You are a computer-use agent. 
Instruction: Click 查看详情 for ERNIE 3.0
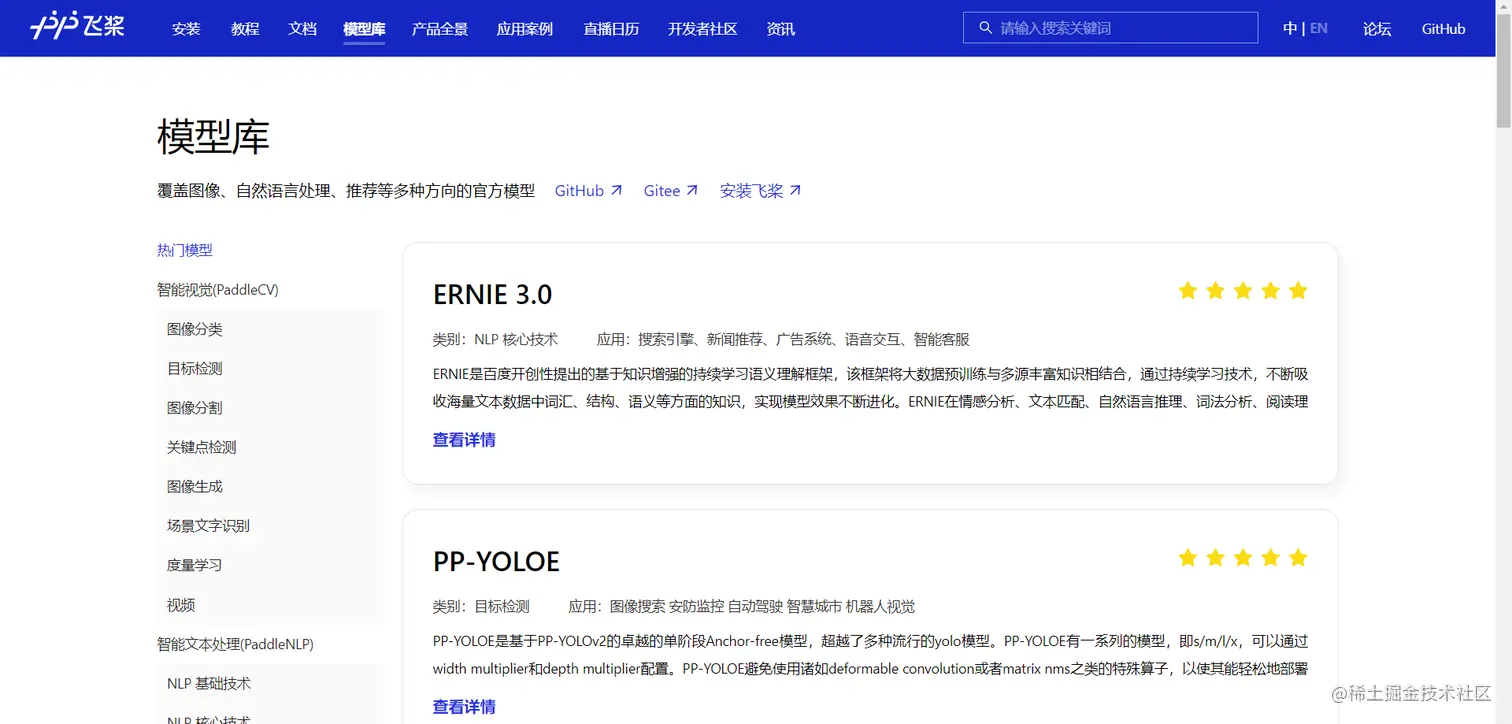click(464, 440)
